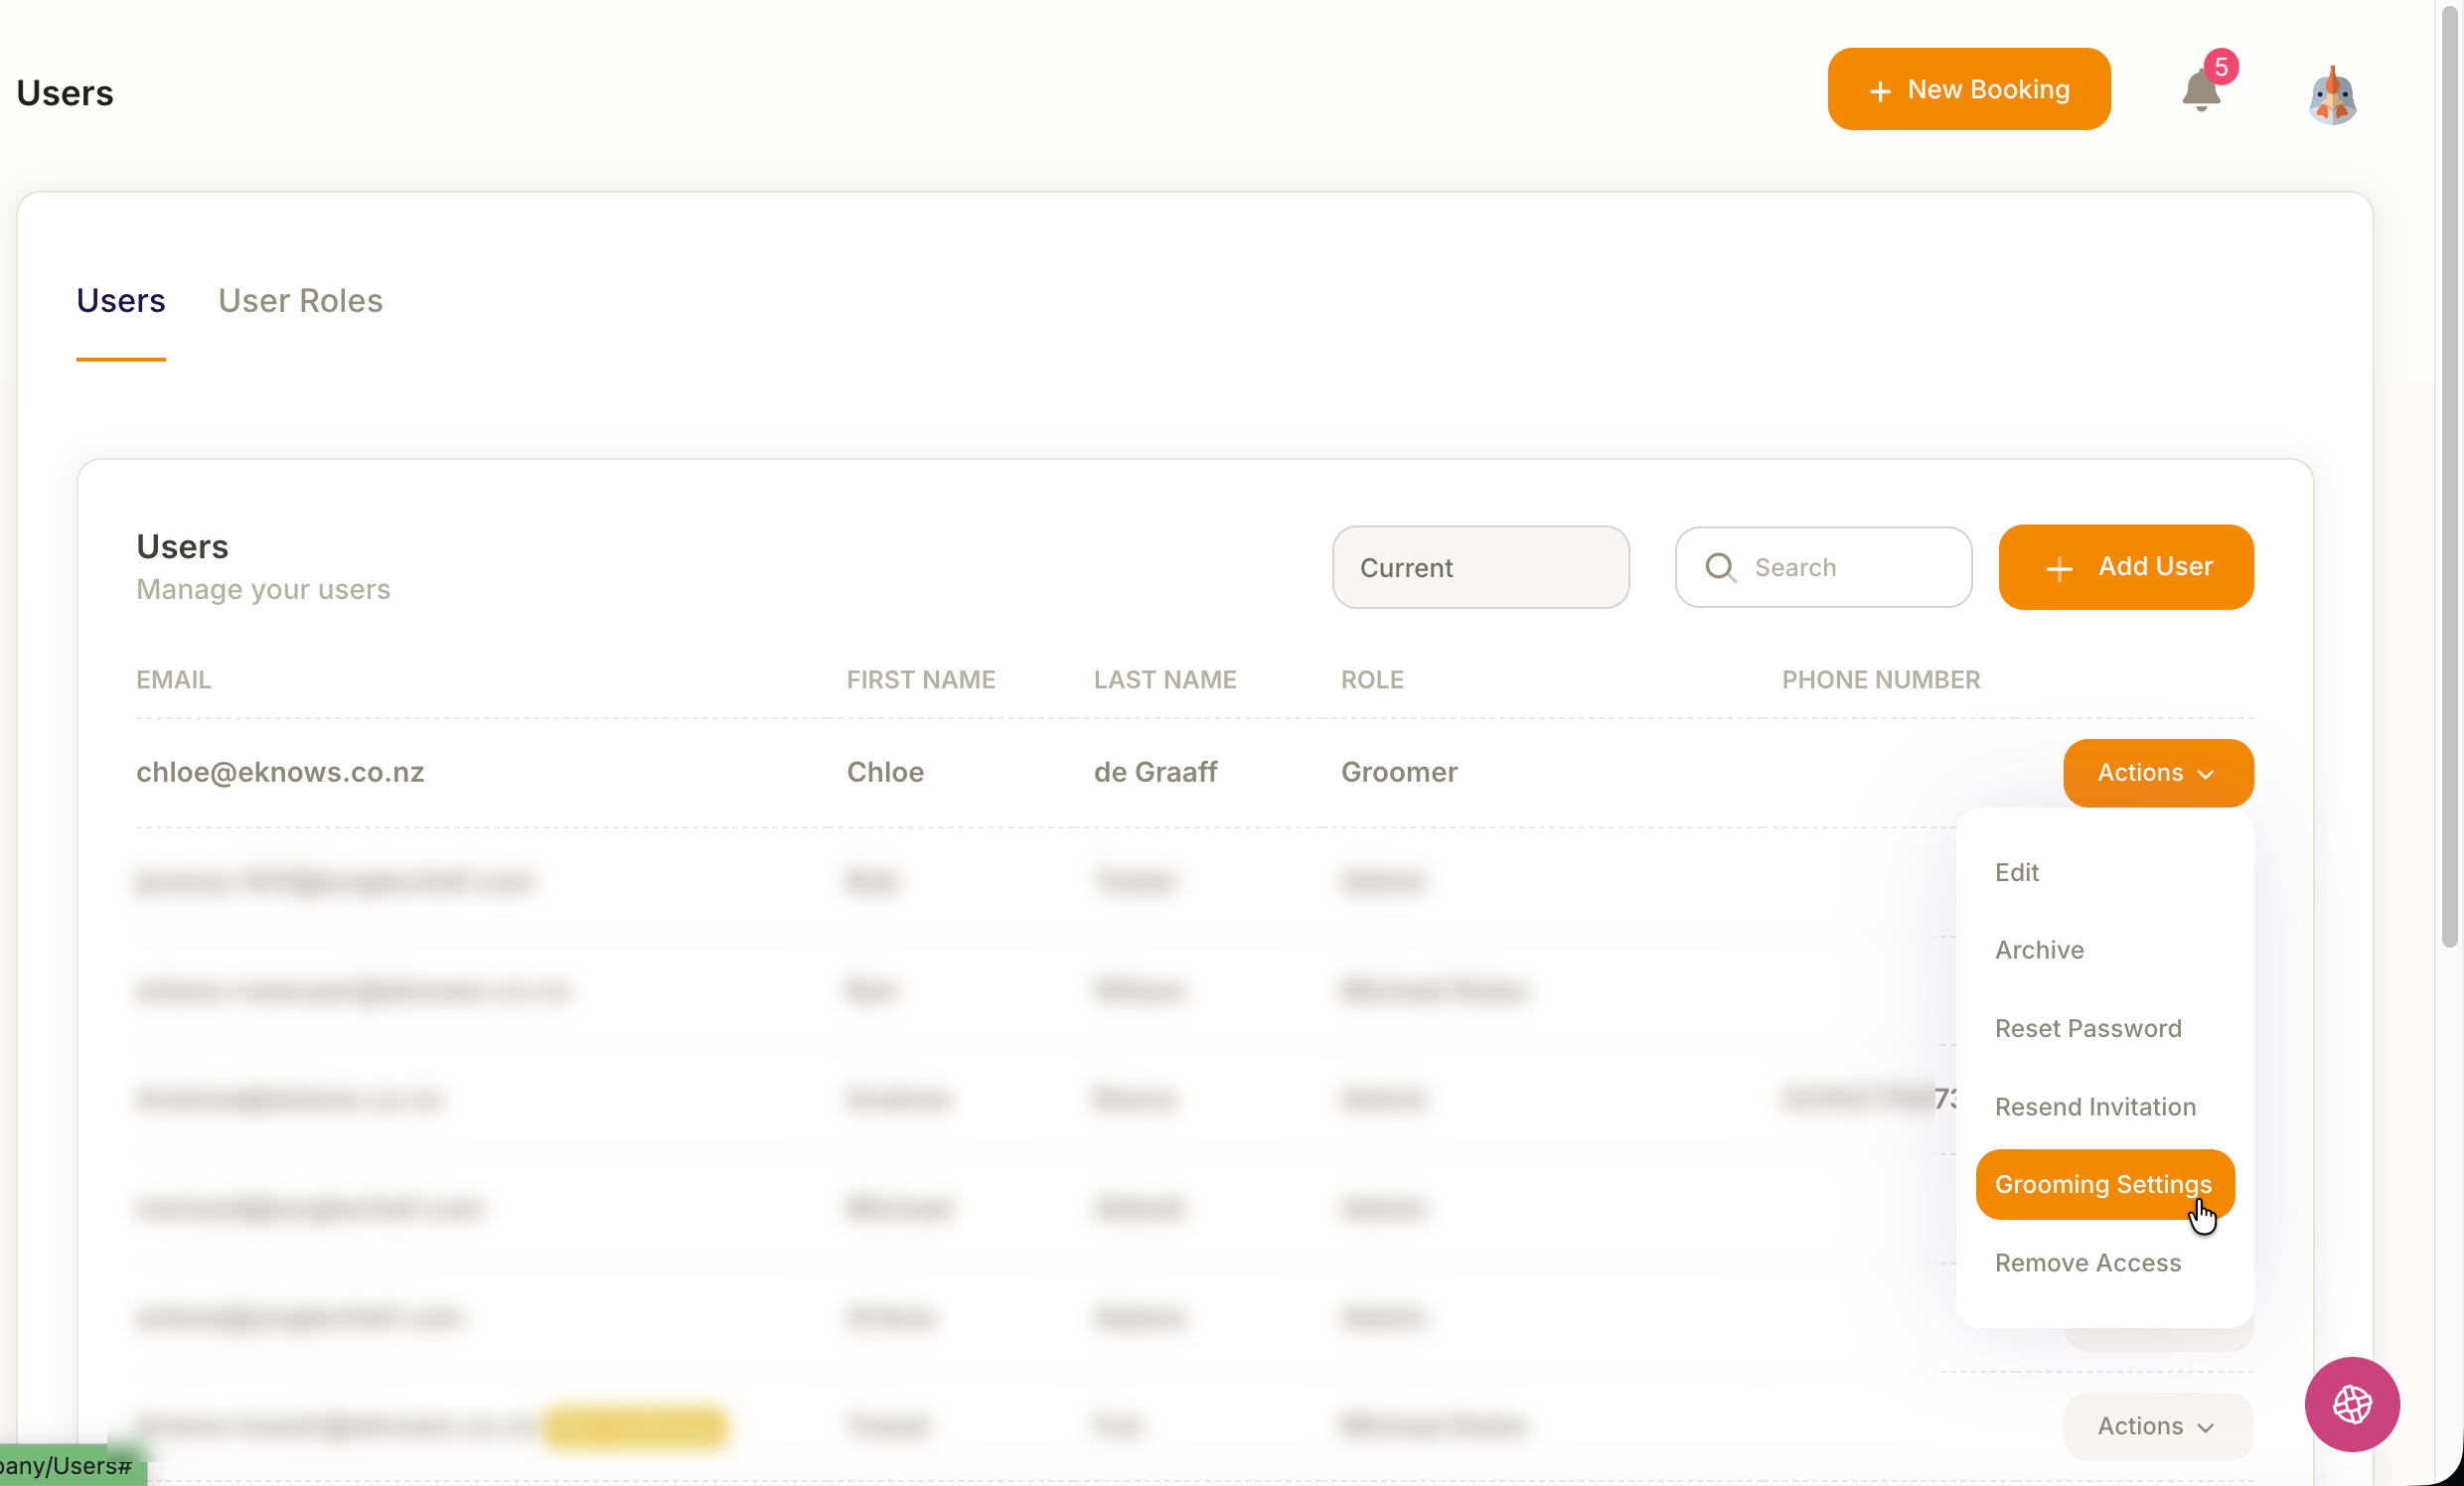Select Edit in the actions menu

pyautogui.click(x=2016, y=872)
